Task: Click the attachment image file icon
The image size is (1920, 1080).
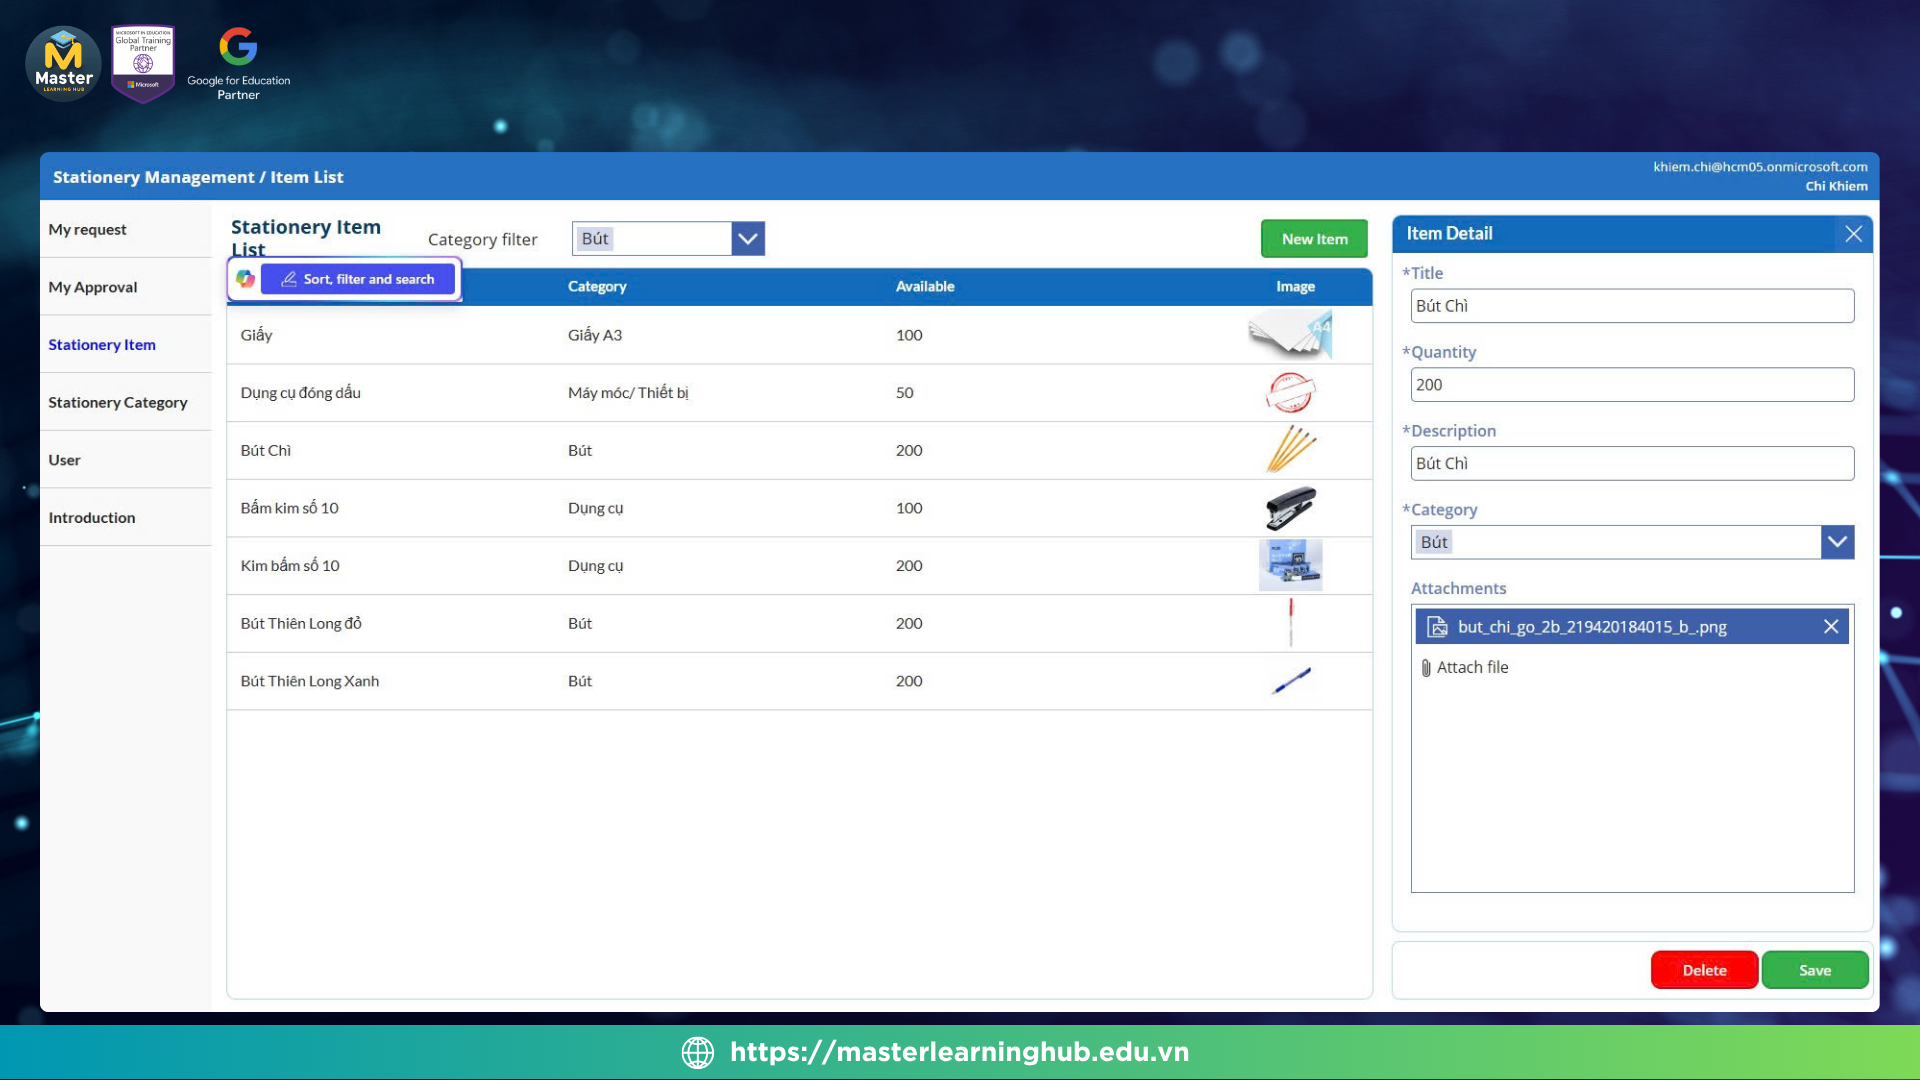Action: tap(1437, 627)
